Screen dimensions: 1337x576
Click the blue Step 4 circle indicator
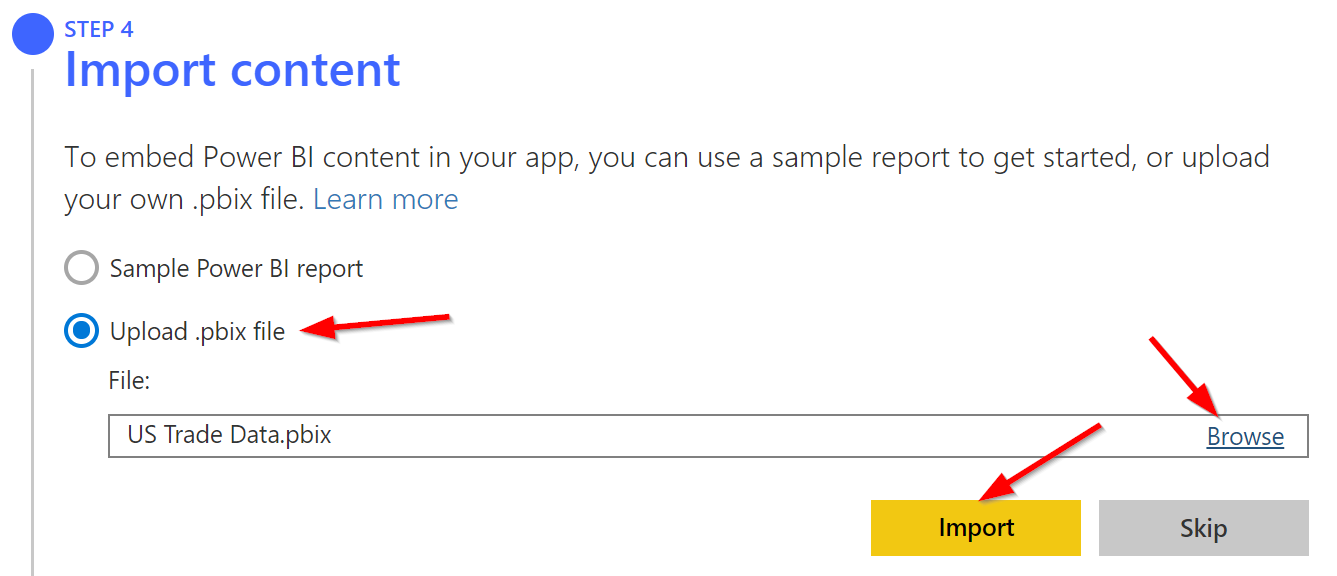(x=32, y=35)
